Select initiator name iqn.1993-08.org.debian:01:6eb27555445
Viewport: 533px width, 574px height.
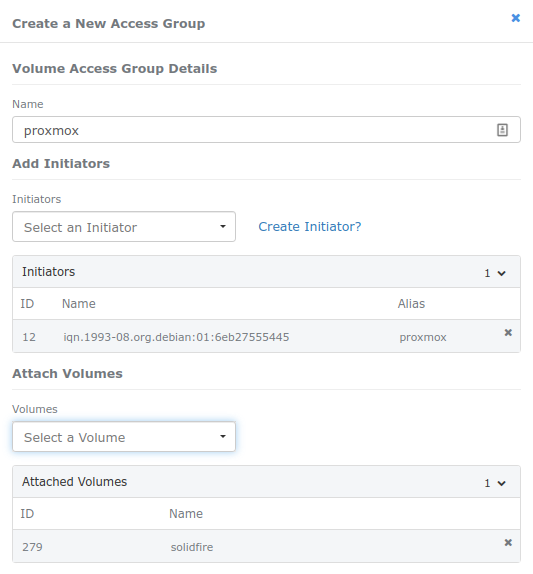point(176,337)
